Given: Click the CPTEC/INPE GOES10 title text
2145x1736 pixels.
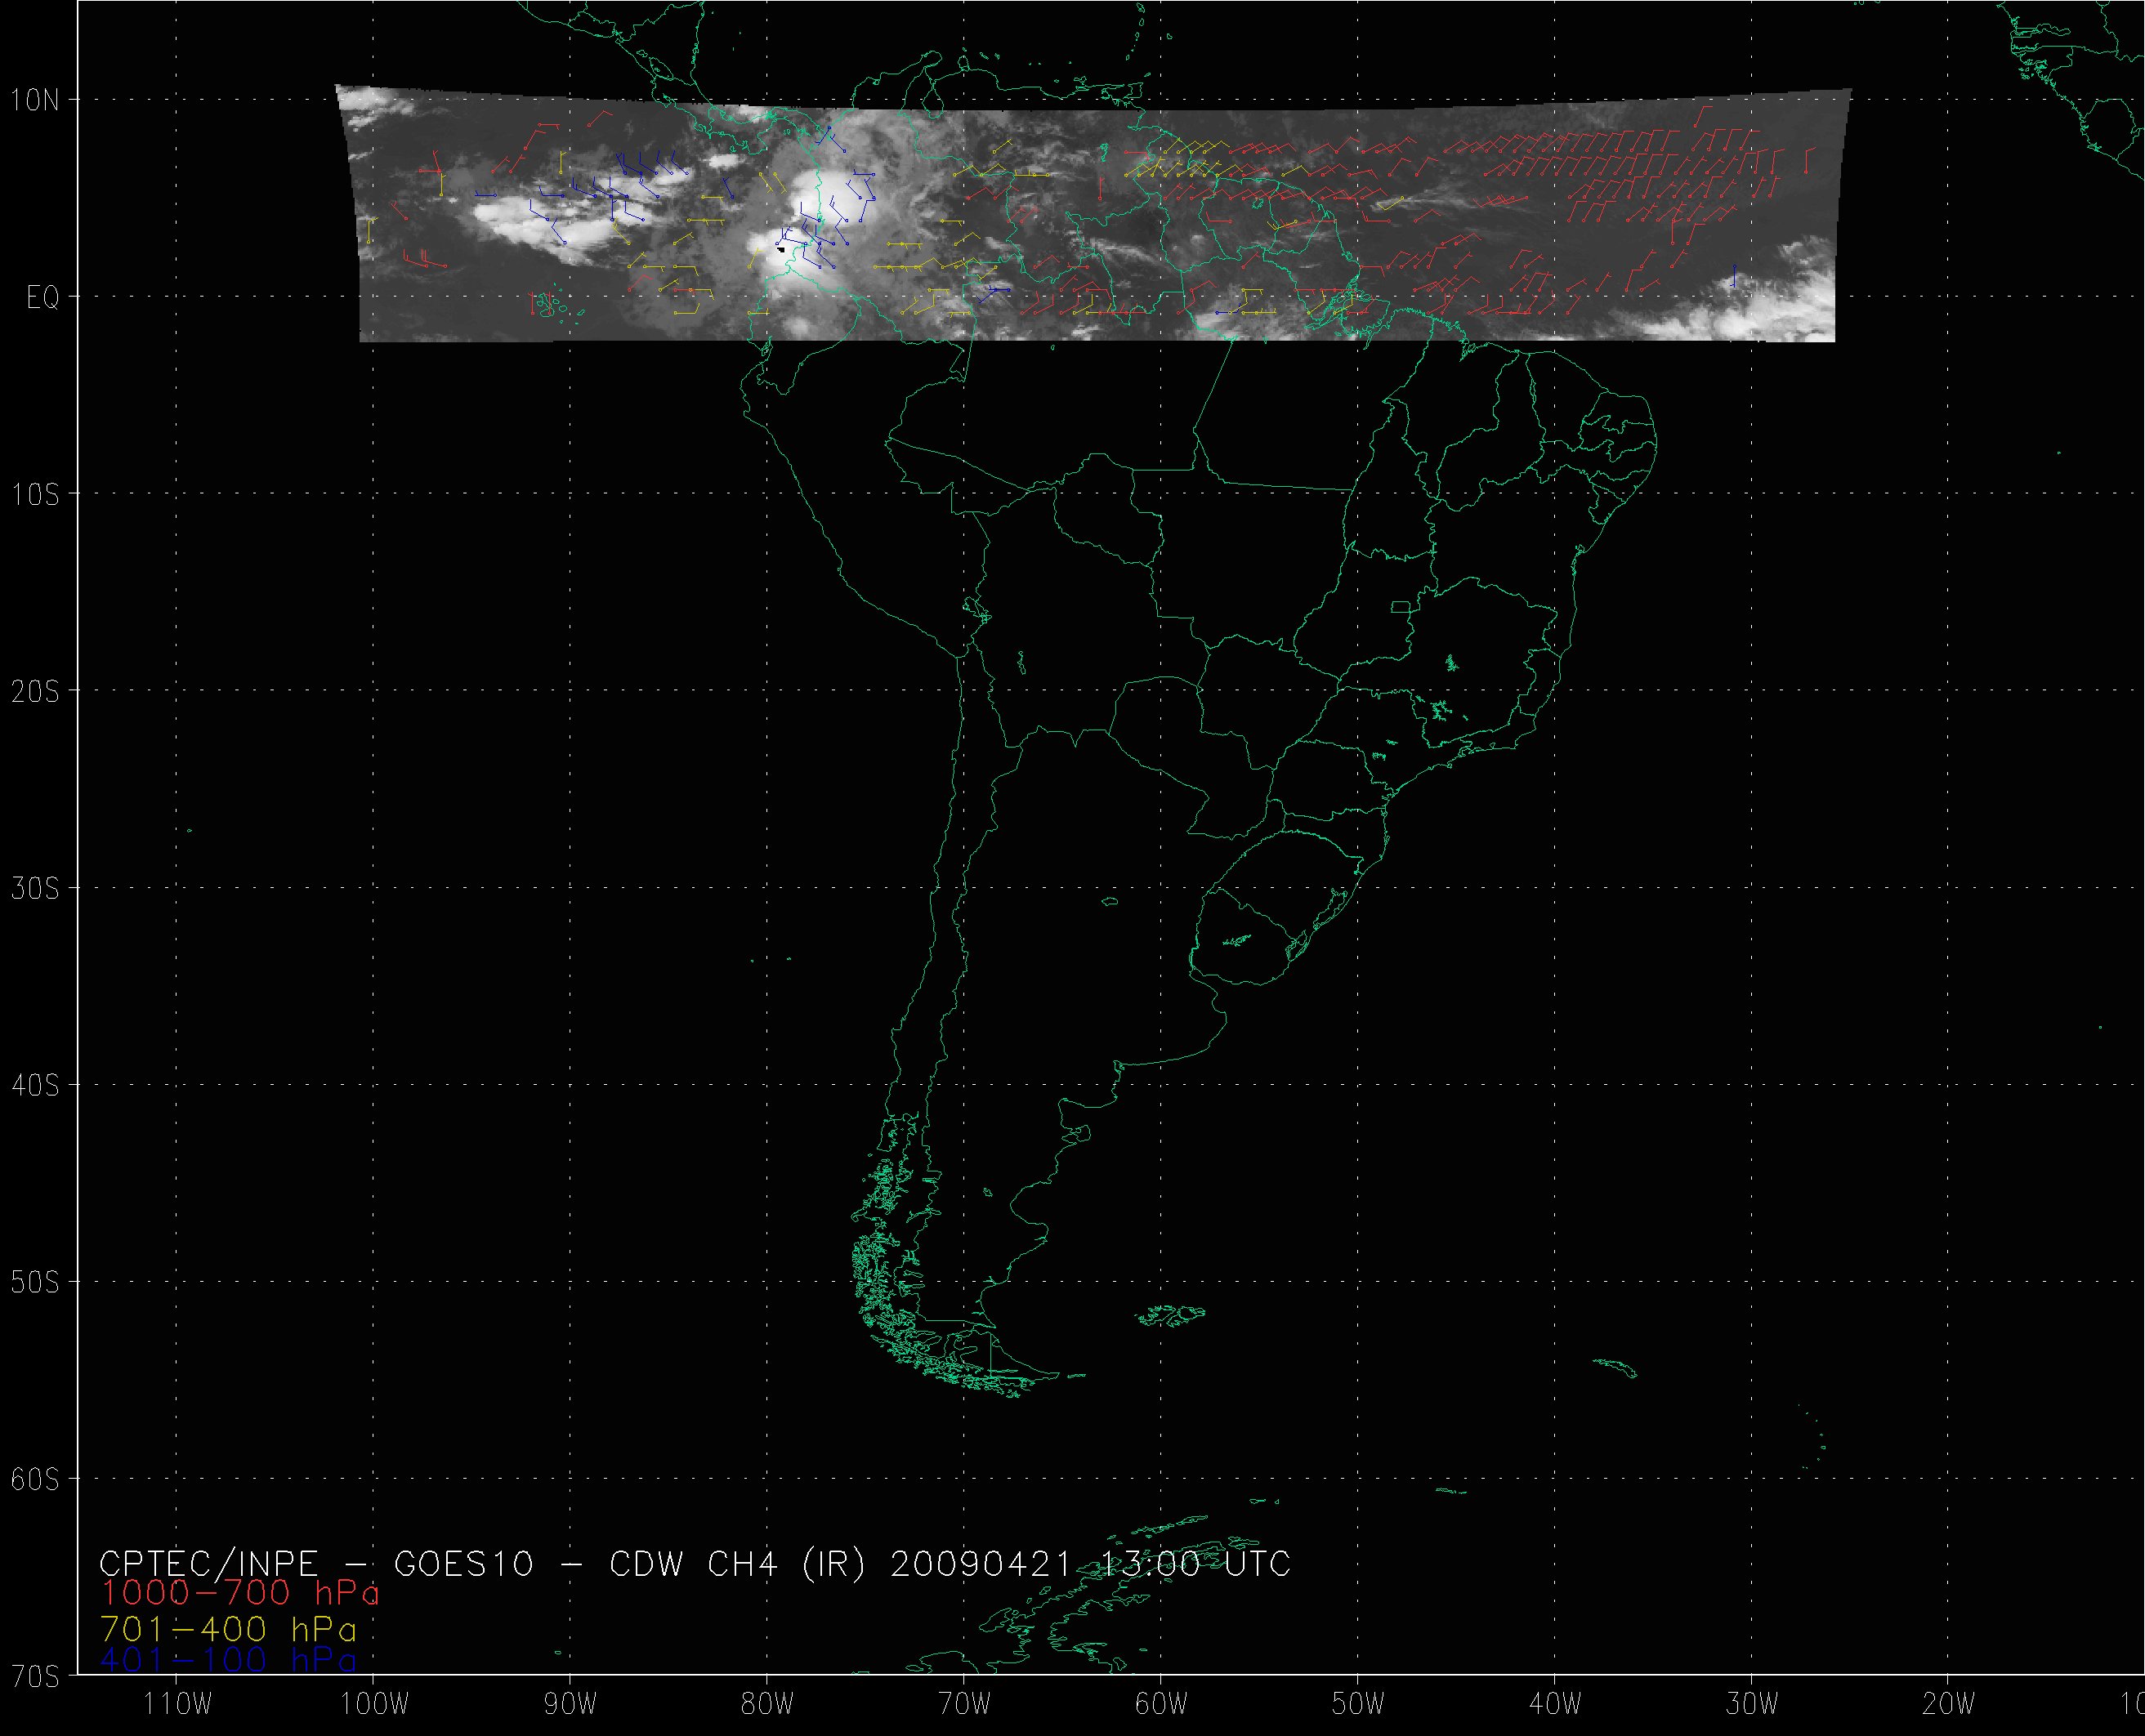Looking at the screenshot, I should click(695, 1563).
